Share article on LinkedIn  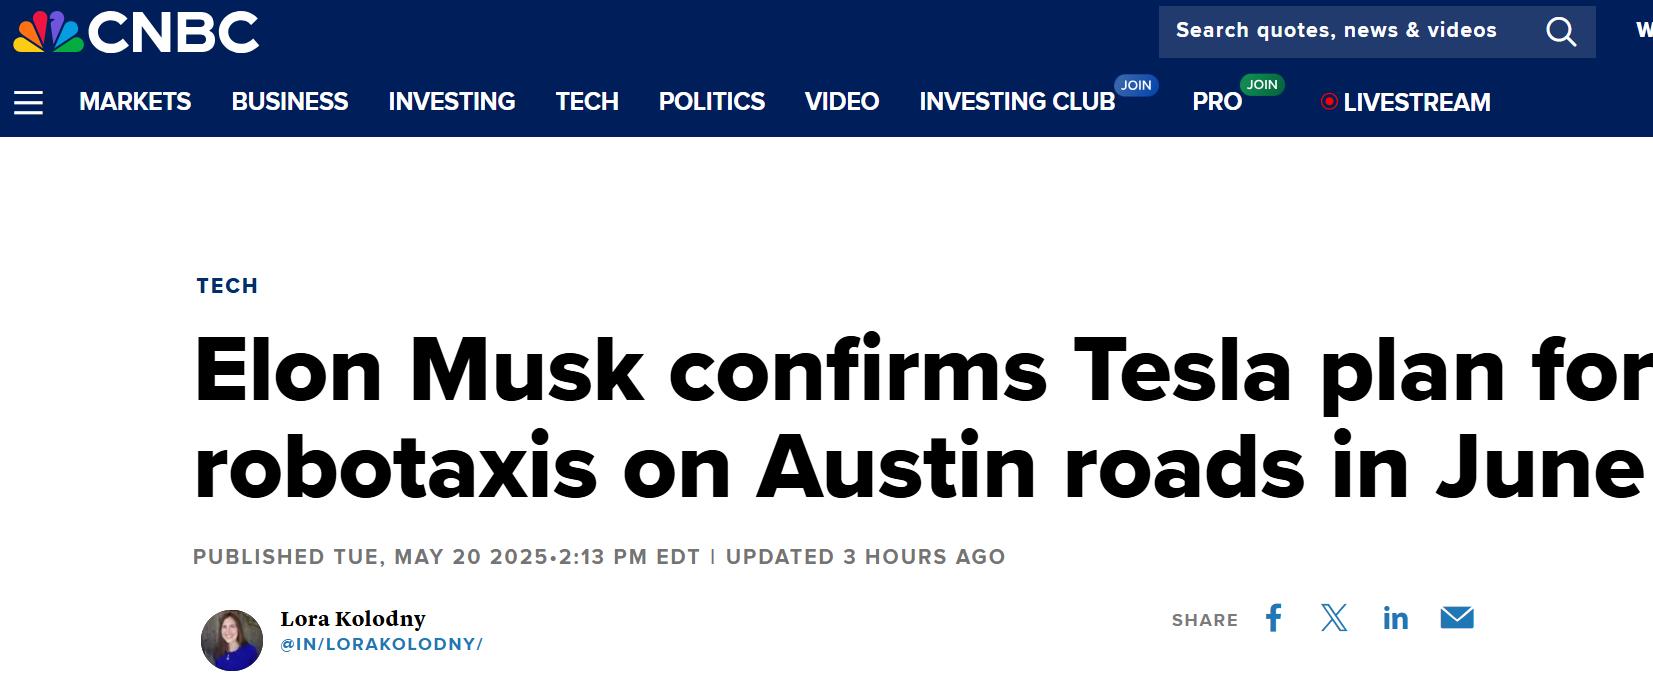point(1395,619)
